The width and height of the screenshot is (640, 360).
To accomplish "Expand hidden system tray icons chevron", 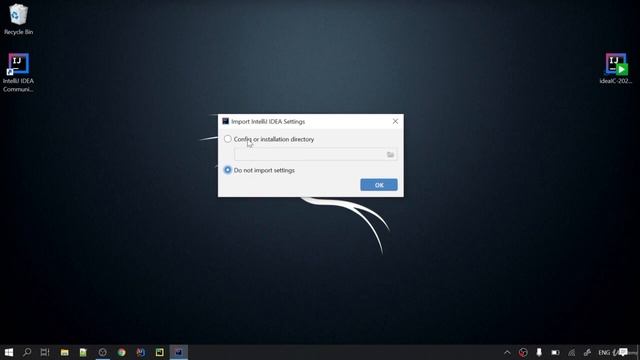I will (x=507, y=353).
